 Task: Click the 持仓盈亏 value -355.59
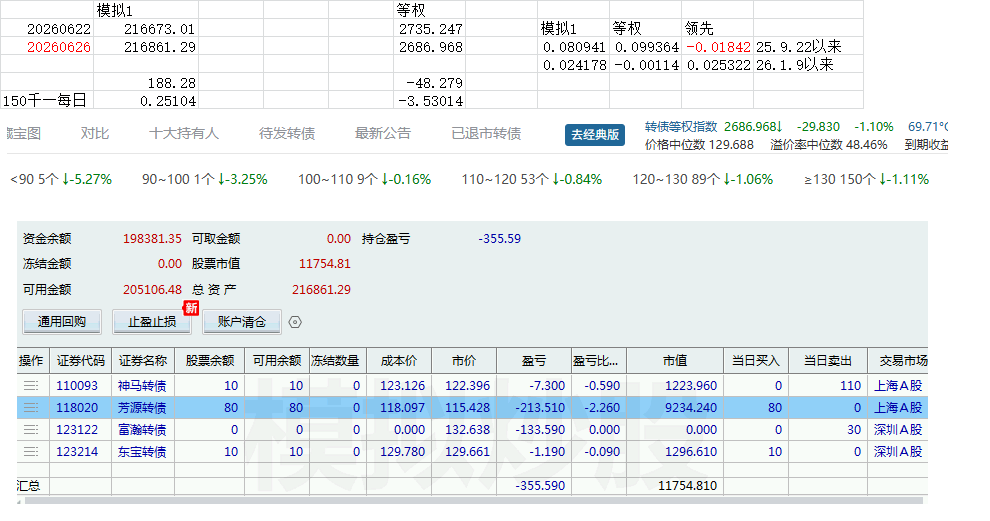point(499,239)
